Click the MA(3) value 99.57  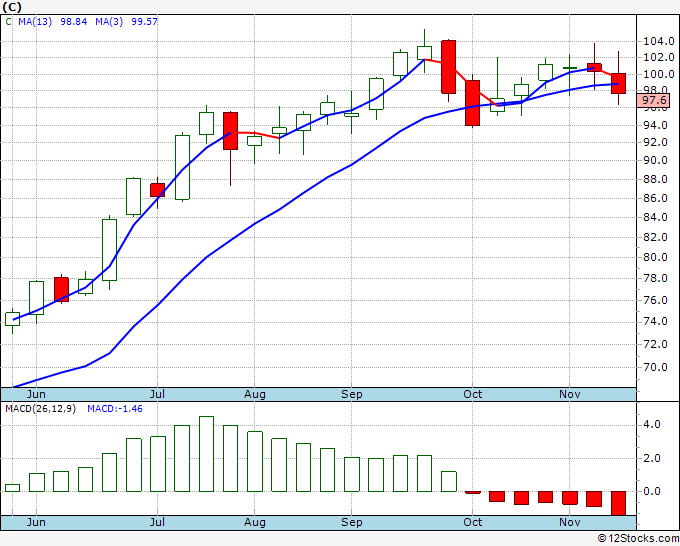click(x=144, y=21)
